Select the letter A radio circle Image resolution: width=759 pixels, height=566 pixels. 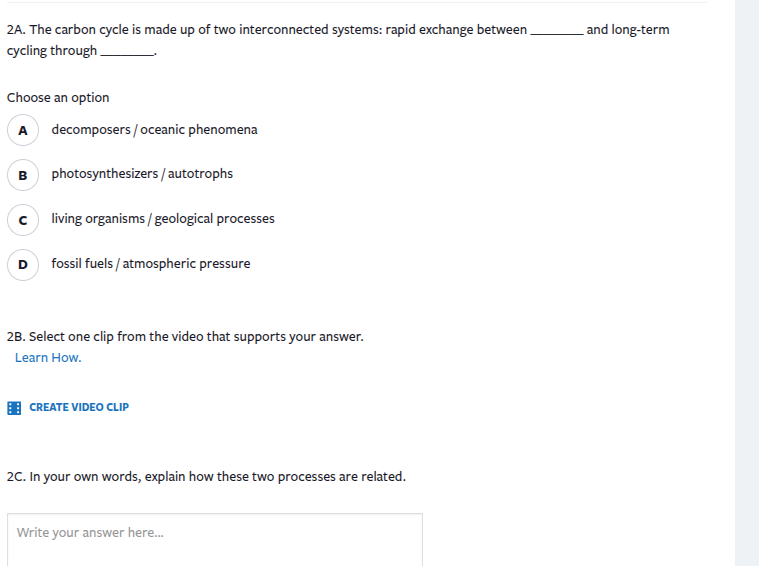click(x=22, y=130)
